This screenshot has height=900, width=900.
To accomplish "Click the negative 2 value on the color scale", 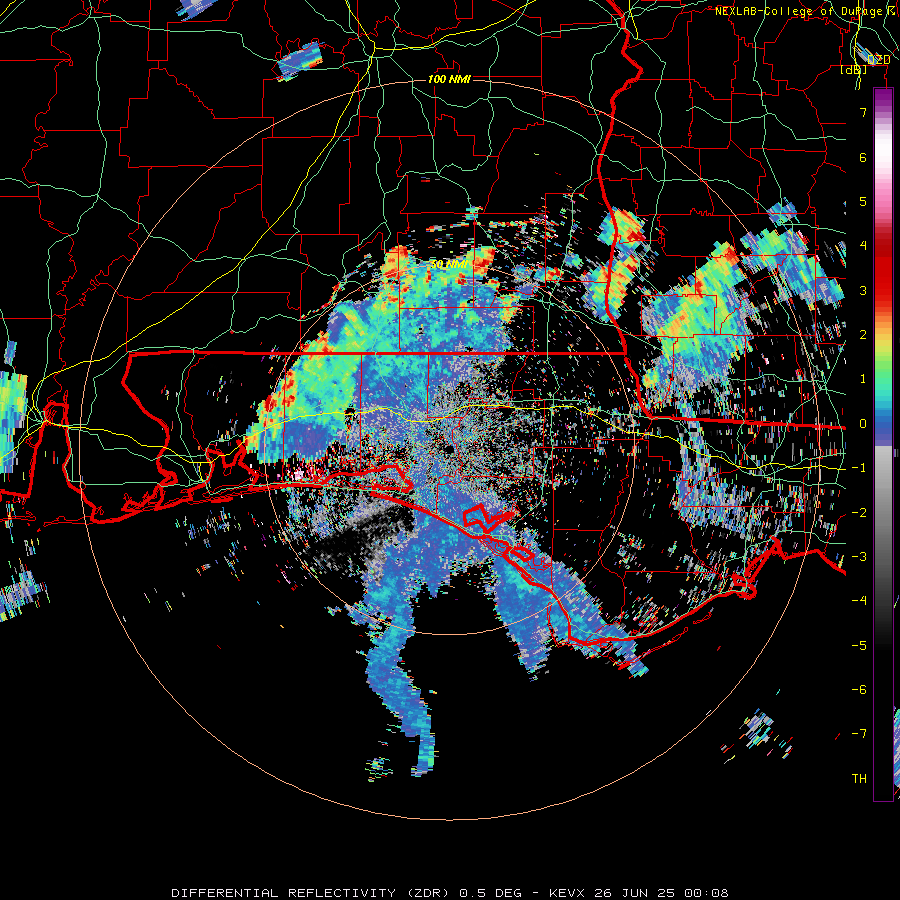I will [x=859, y=513].
